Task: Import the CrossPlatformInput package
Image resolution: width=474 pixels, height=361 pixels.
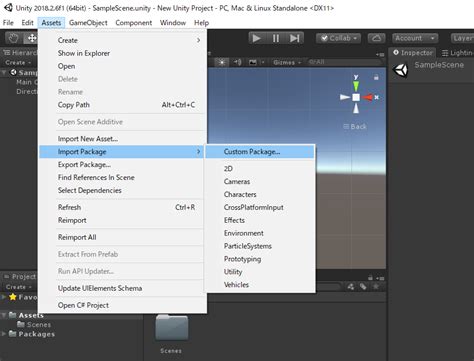Action: pyautogui.click(x=260, y=207)
